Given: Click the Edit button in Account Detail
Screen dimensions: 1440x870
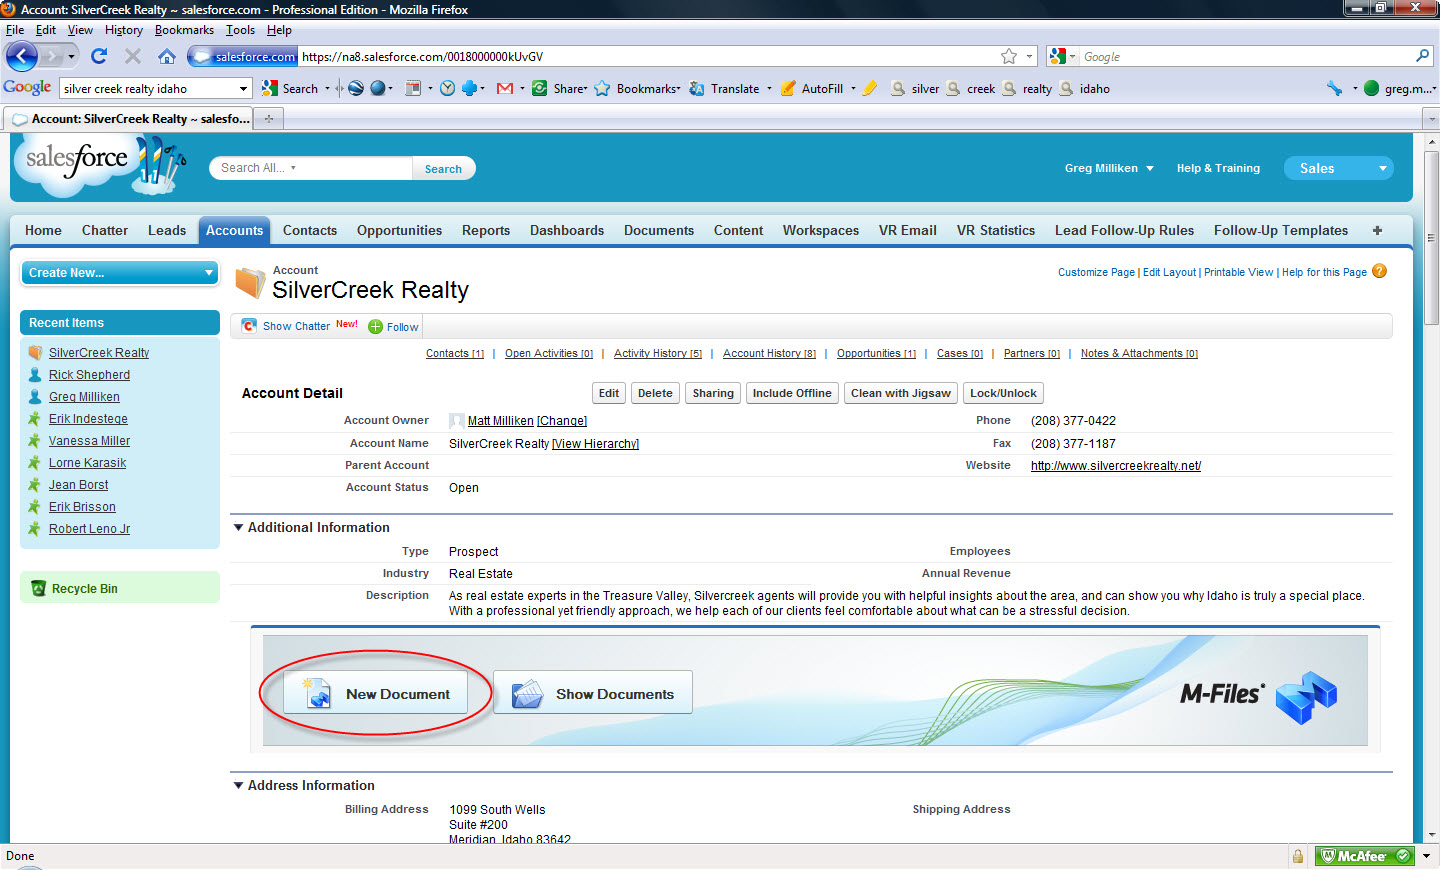Looking at the screenshot, I should [x=609, y=393].
